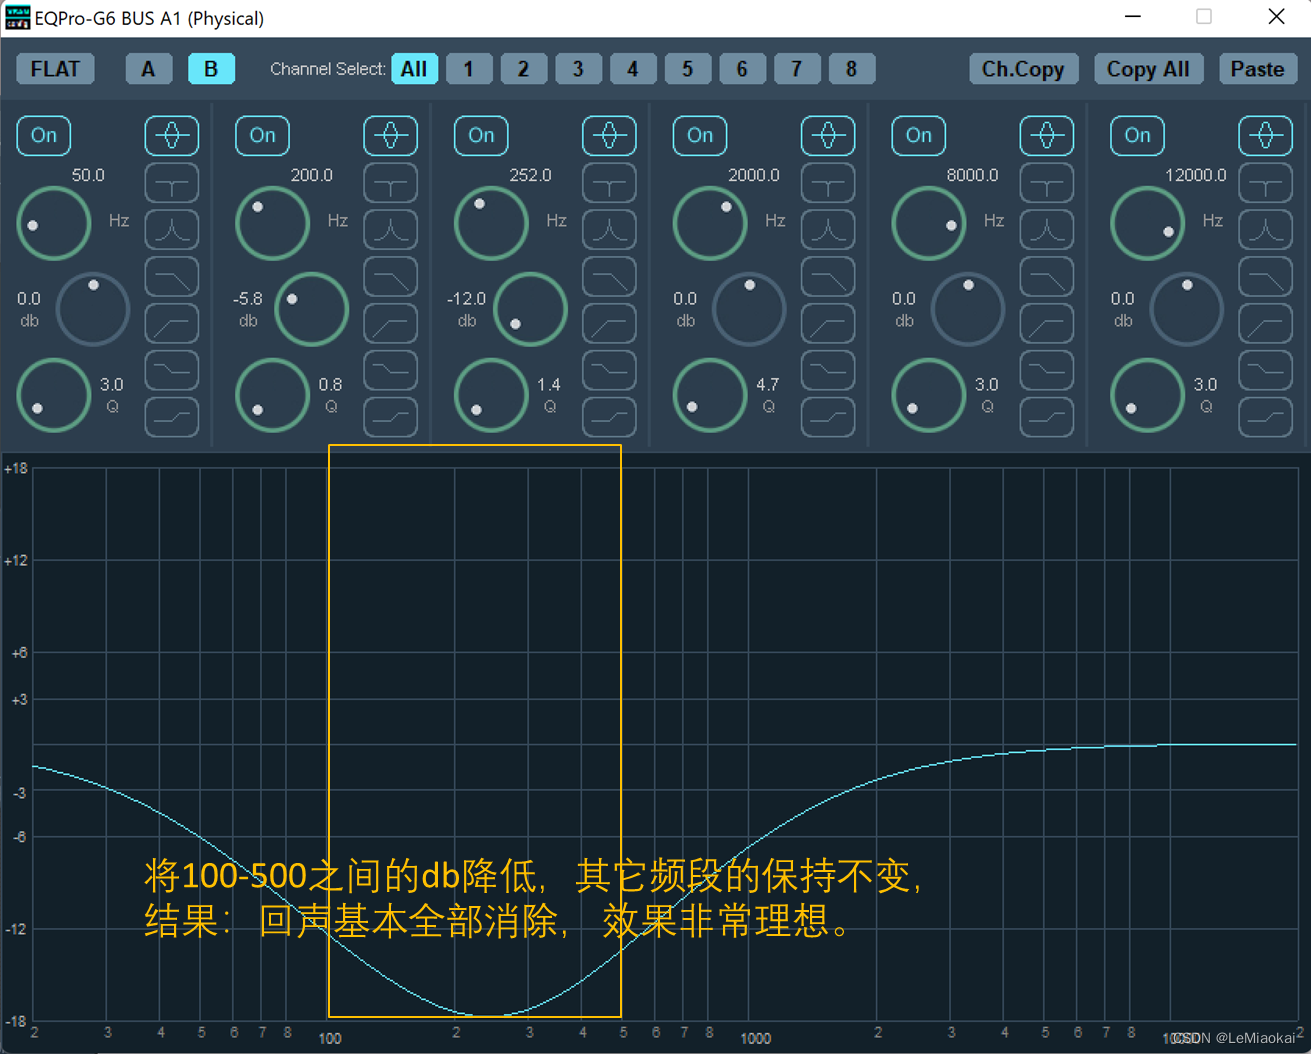Select the parametric bell filter for the 12000.0 Hz band
Viewport: 1311px width, 1054px height.
(1265, 136)
